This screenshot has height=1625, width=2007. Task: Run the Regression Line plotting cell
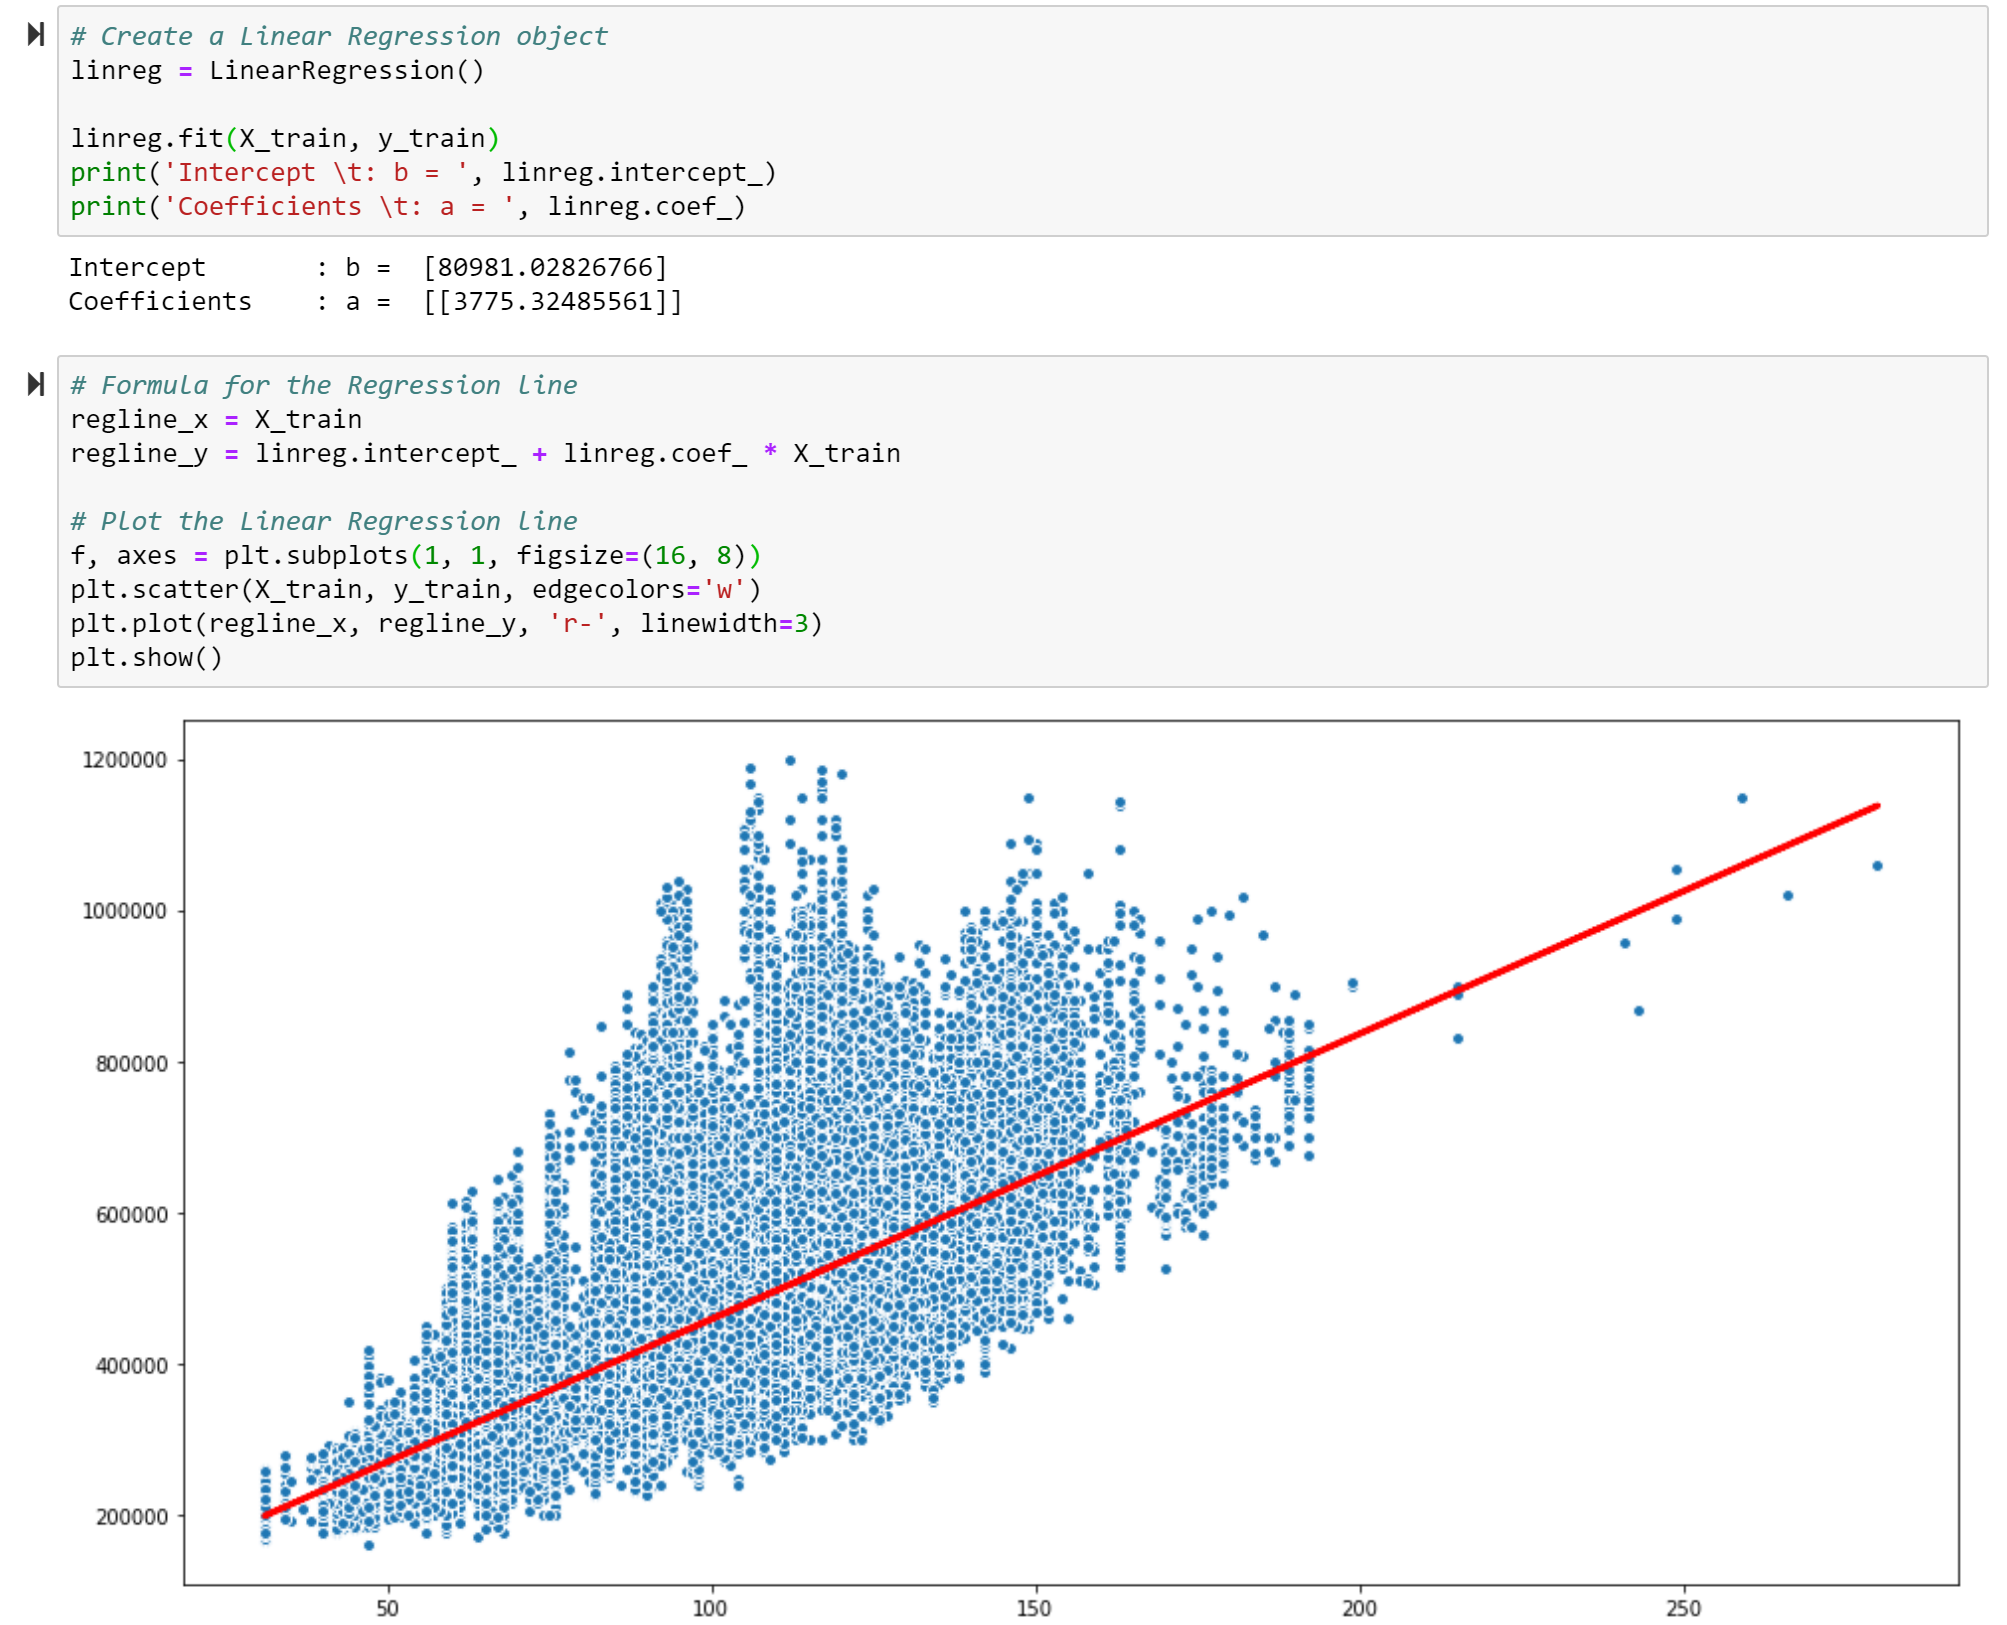[36, 384]
